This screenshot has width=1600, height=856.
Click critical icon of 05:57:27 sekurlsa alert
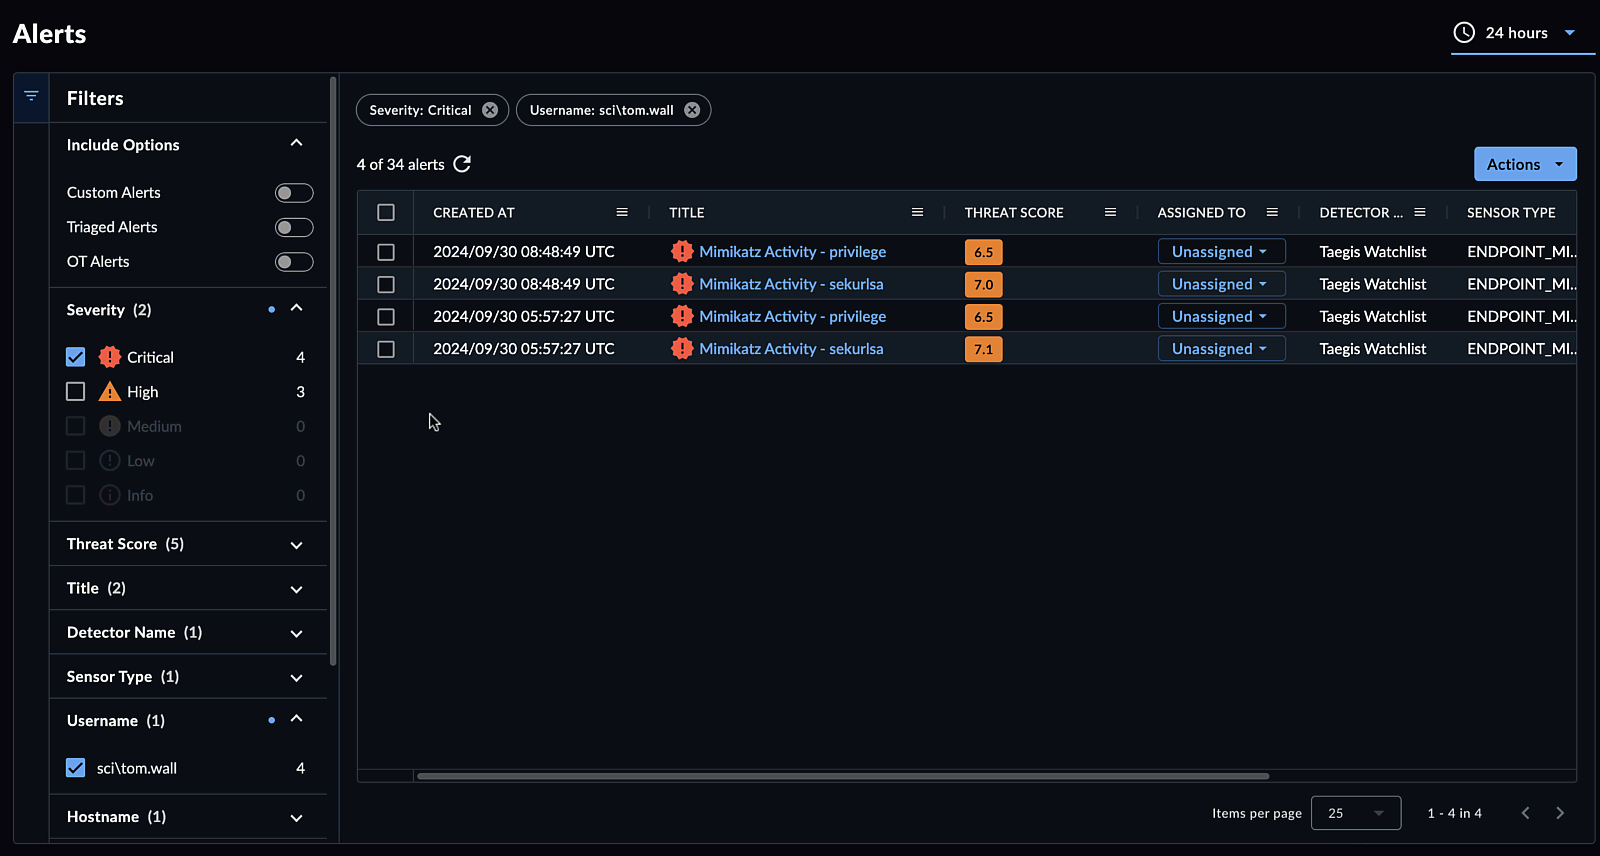pos(682,349)
